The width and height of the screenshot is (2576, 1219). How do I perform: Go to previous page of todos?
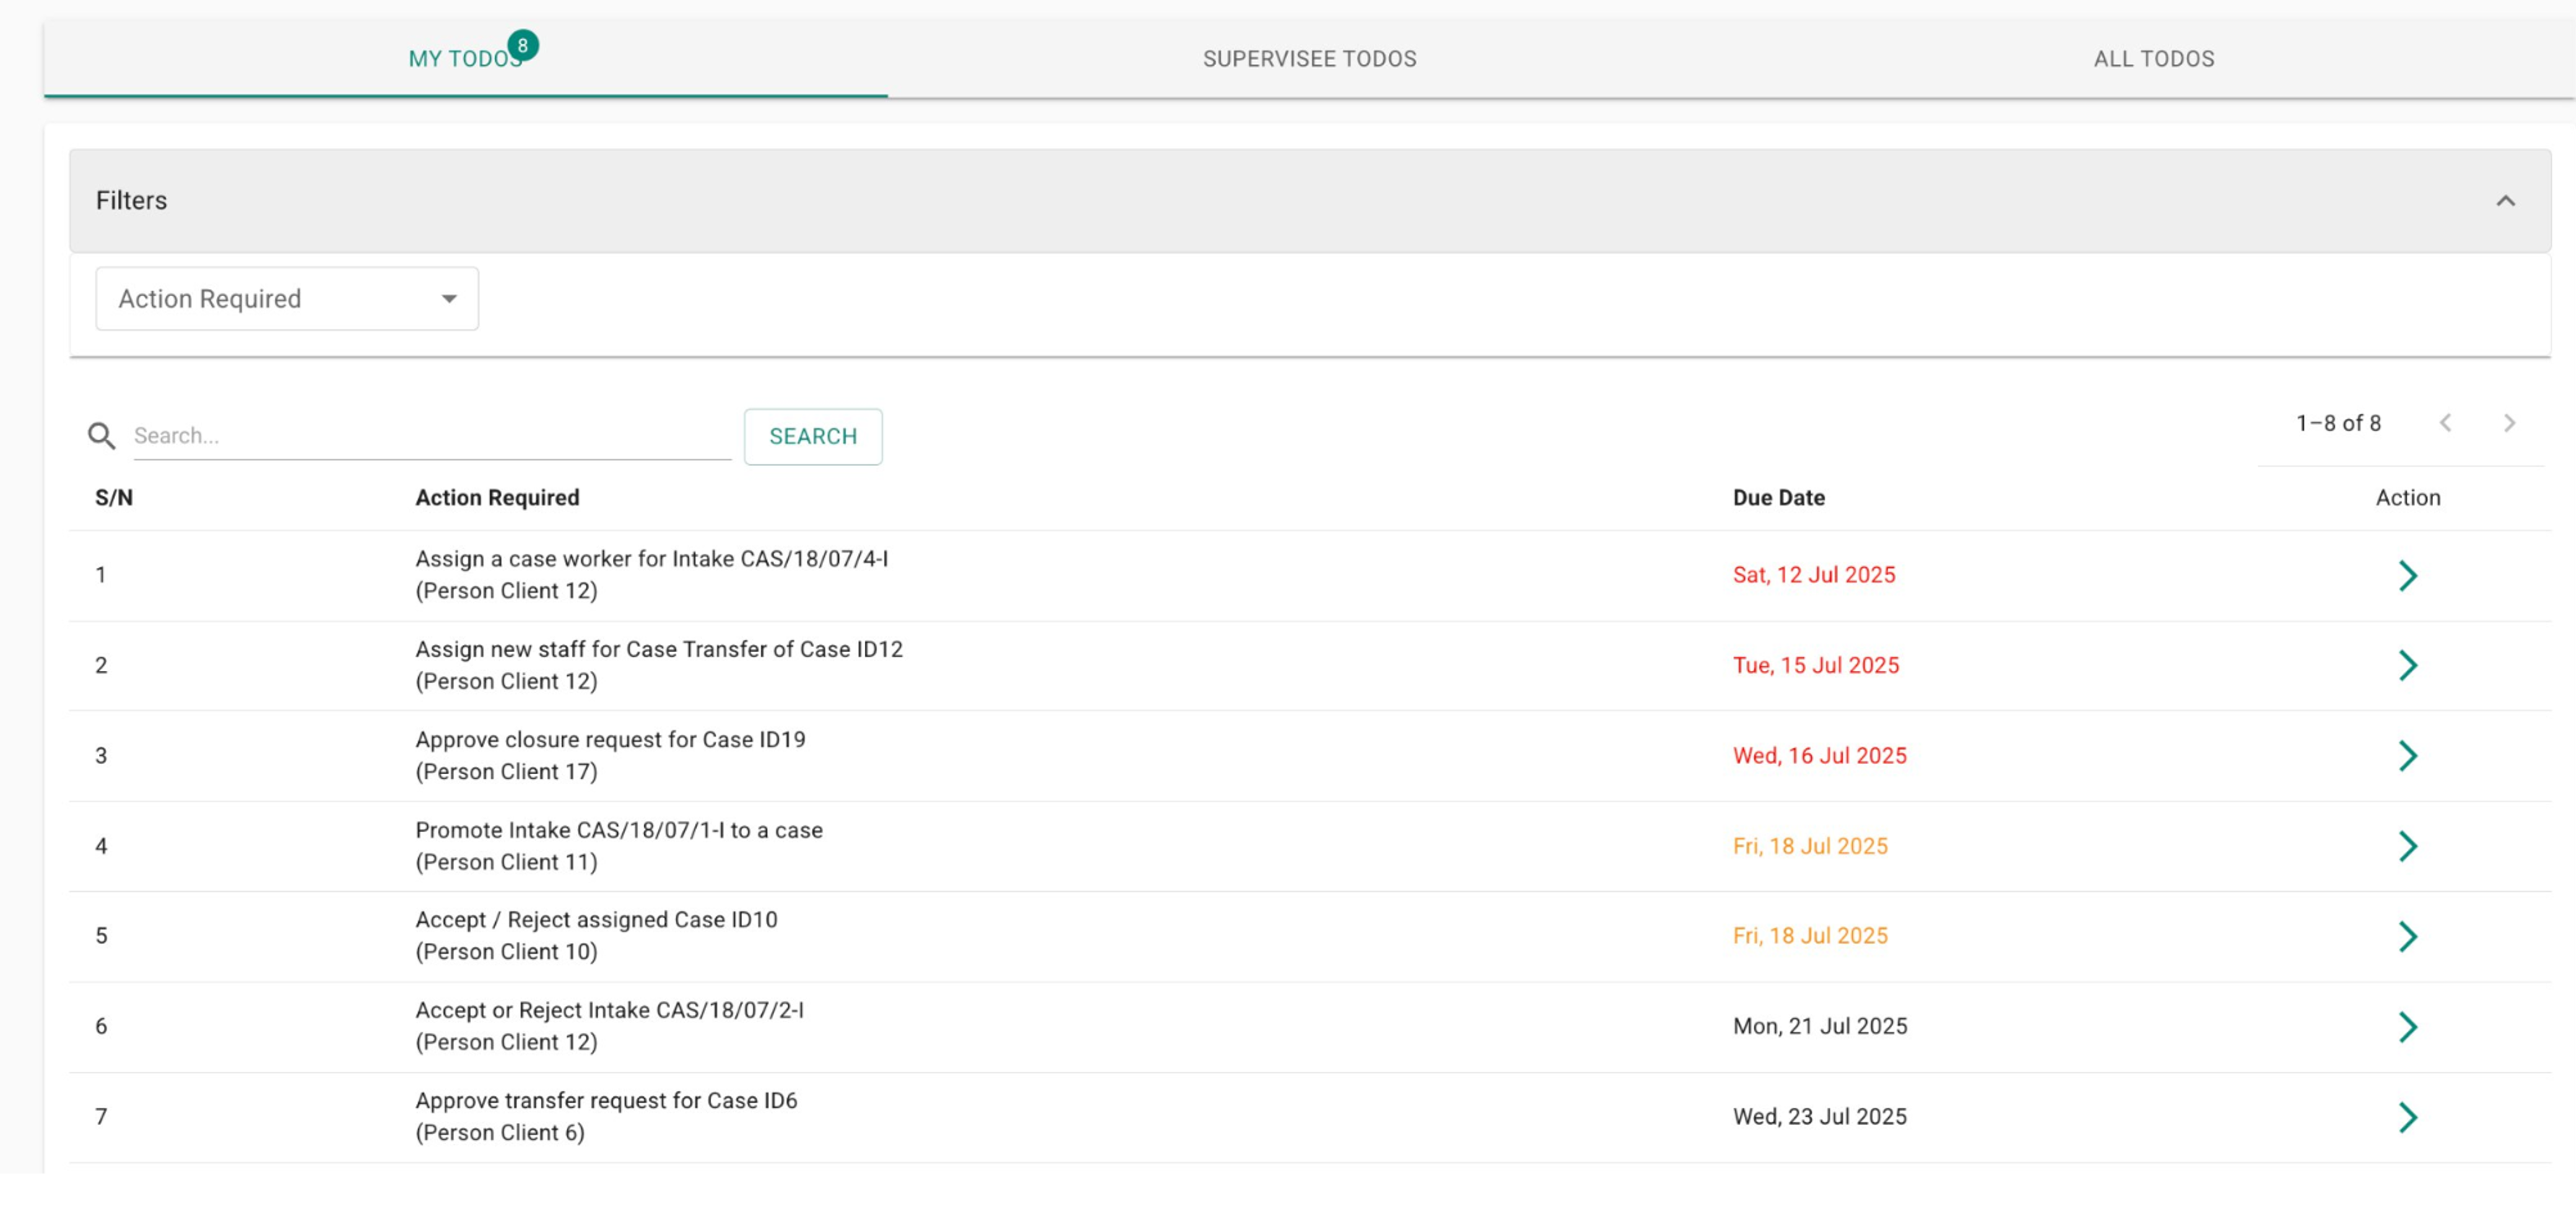[2445, 423]
